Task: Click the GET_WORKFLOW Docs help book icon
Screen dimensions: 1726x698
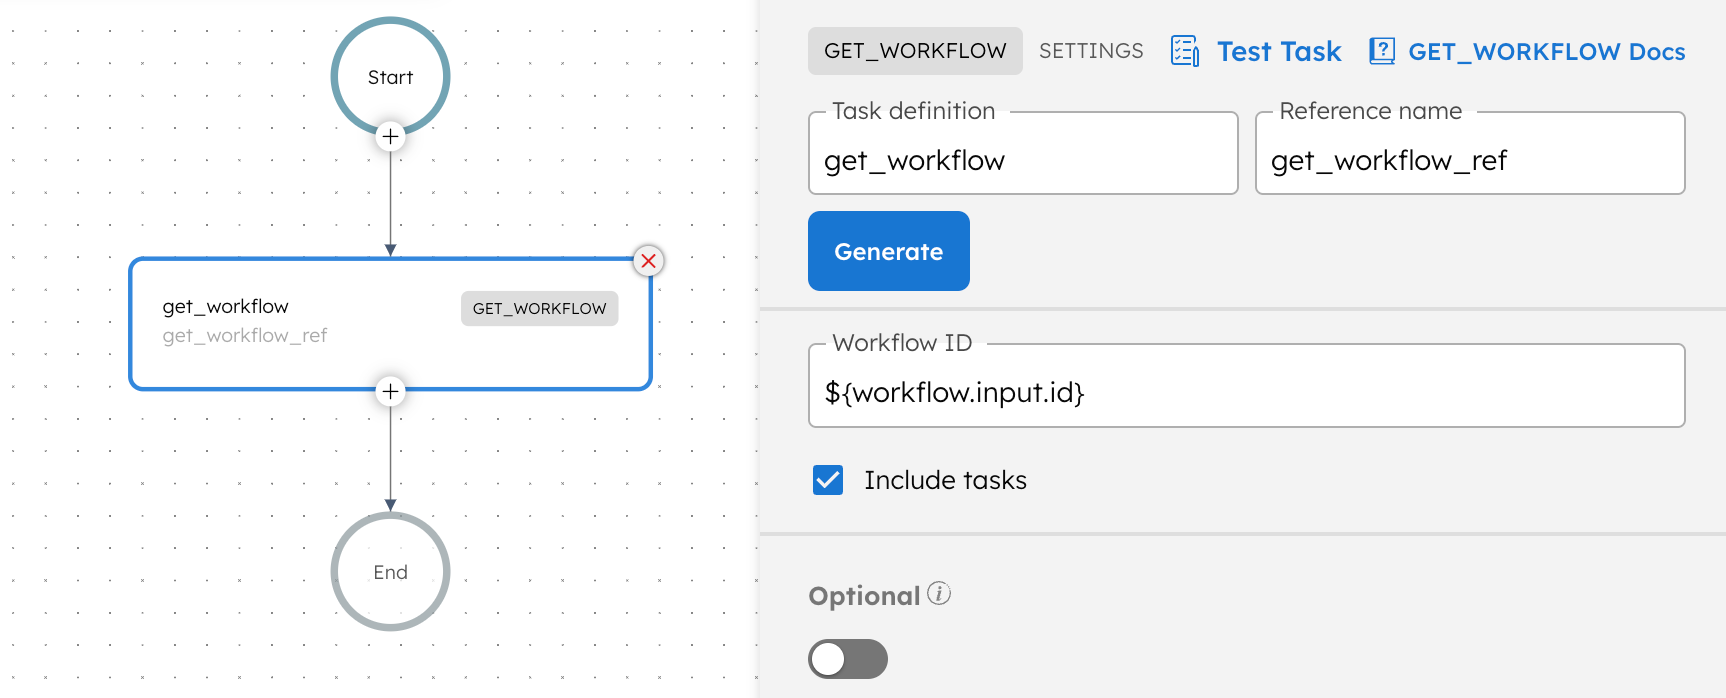Action: click(1382, 51)
